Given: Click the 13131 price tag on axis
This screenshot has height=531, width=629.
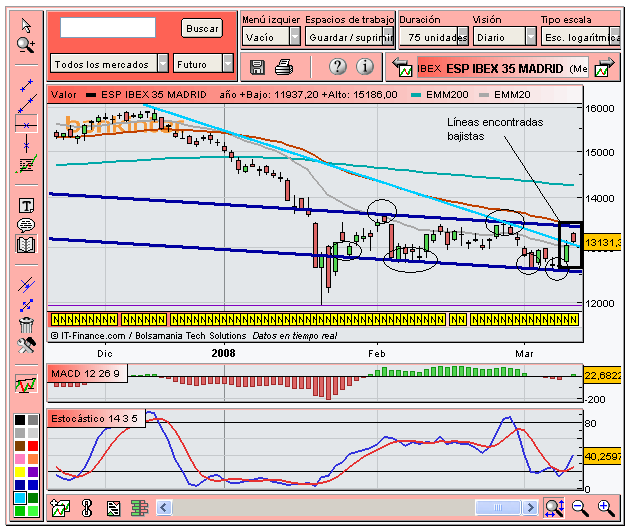Looking at the screenshot, I should click(602, 243).
